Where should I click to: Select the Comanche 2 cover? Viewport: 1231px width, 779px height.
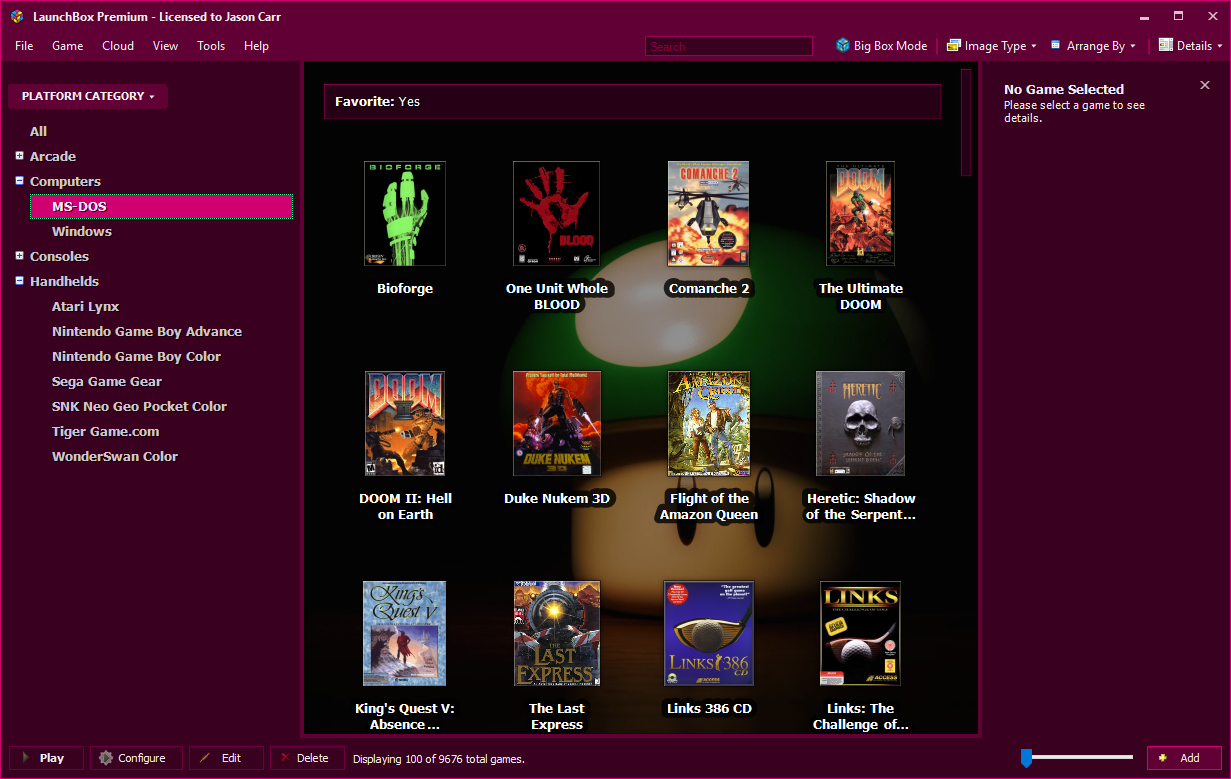tap(709, 214)
